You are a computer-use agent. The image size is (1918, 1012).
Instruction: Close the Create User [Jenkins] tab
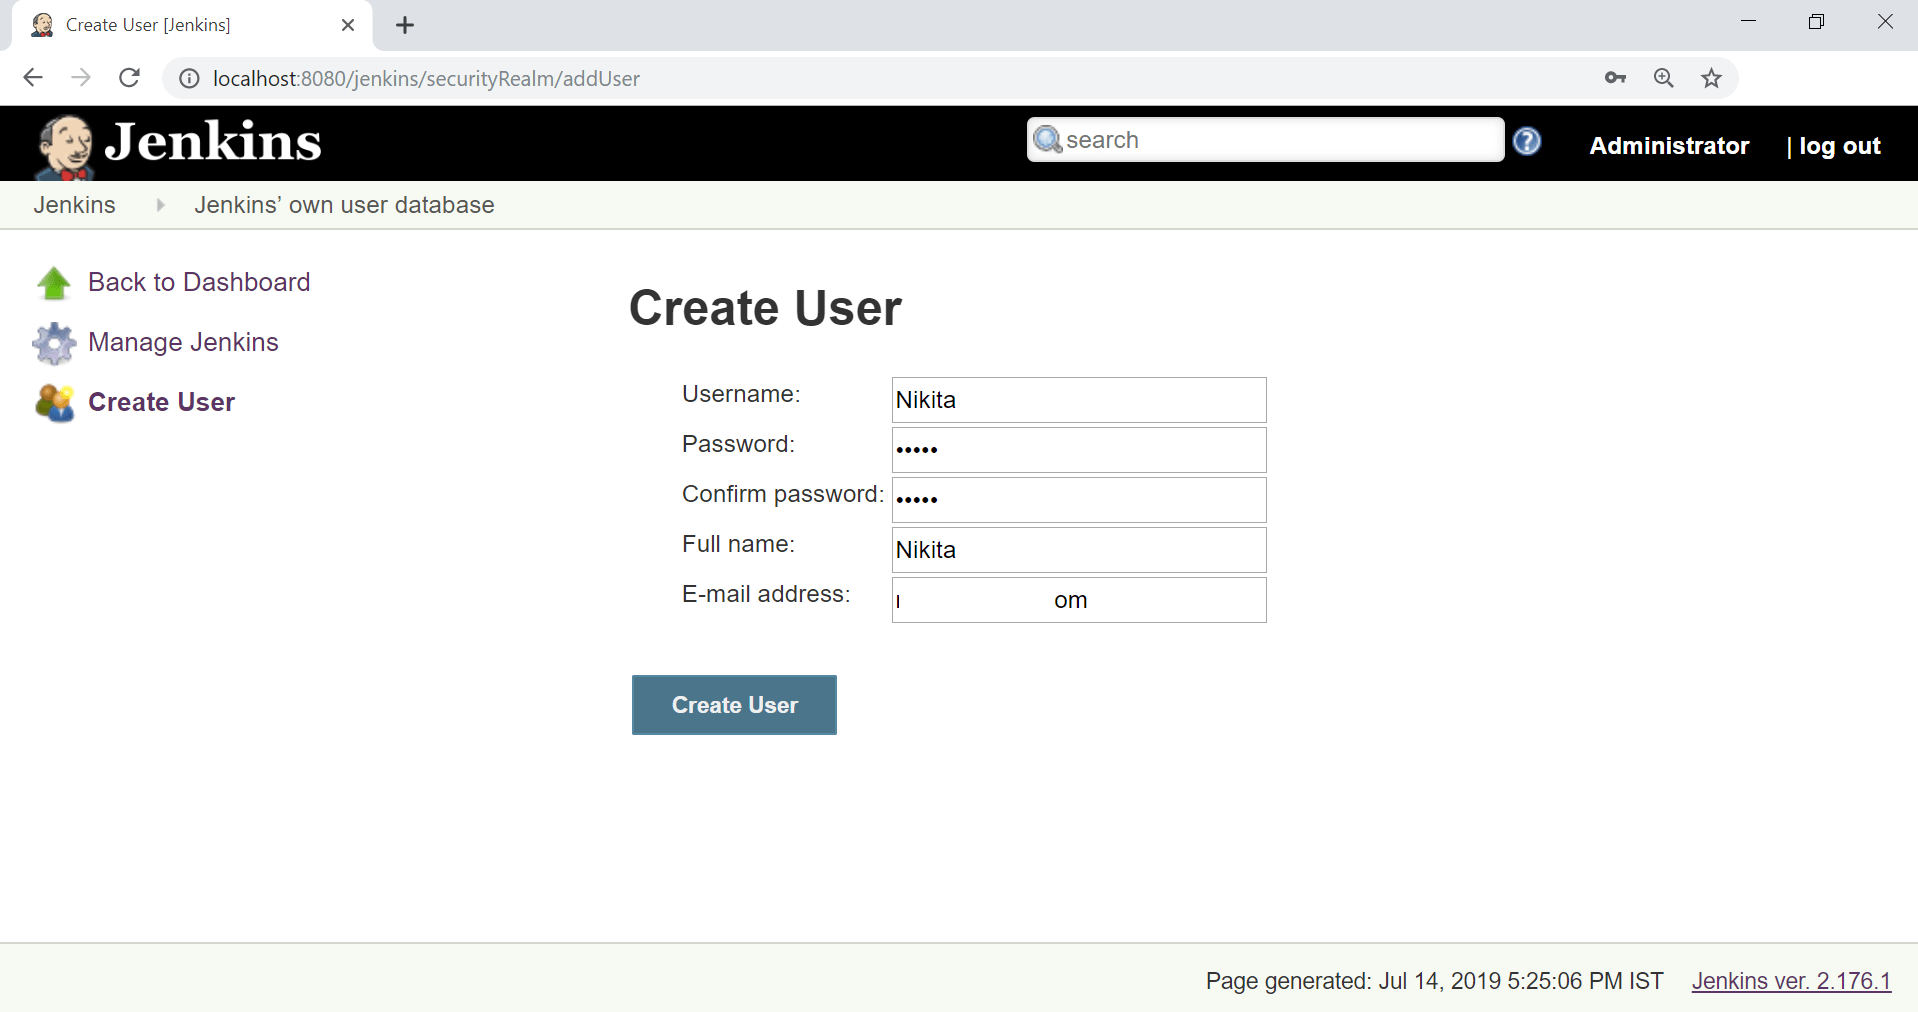tap(348, 25)
